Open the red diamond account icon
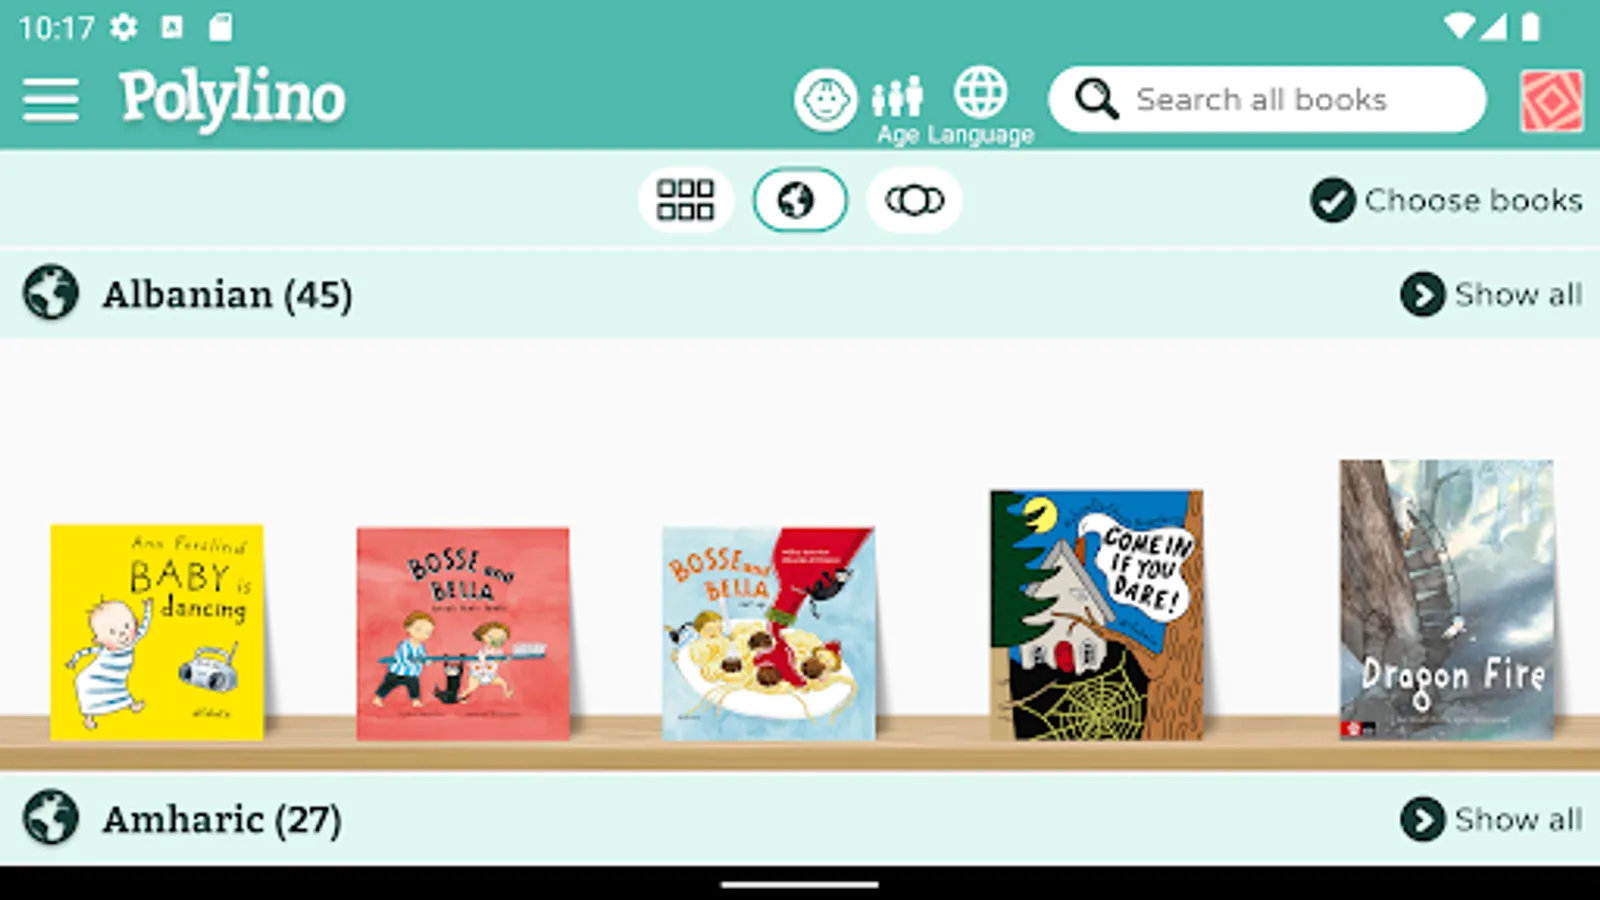 [1552, 101]
